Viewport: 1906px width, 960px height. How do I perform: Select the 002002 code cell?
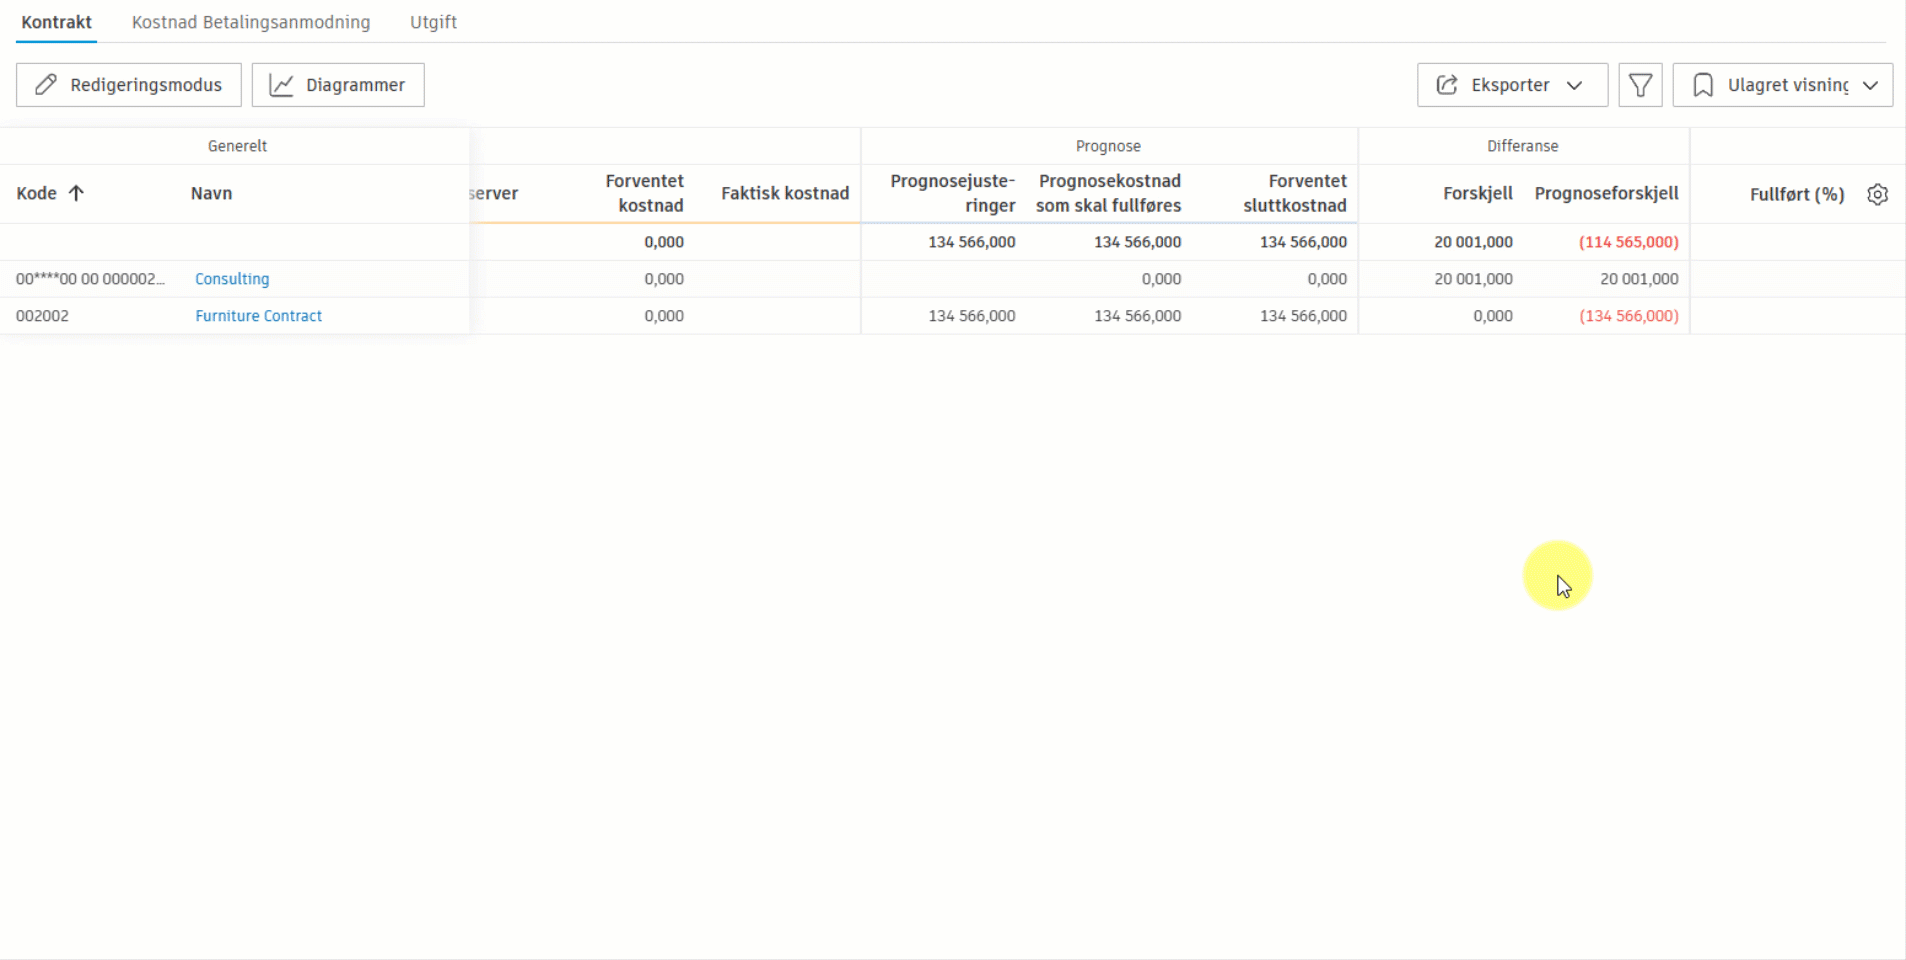(42, 316)
